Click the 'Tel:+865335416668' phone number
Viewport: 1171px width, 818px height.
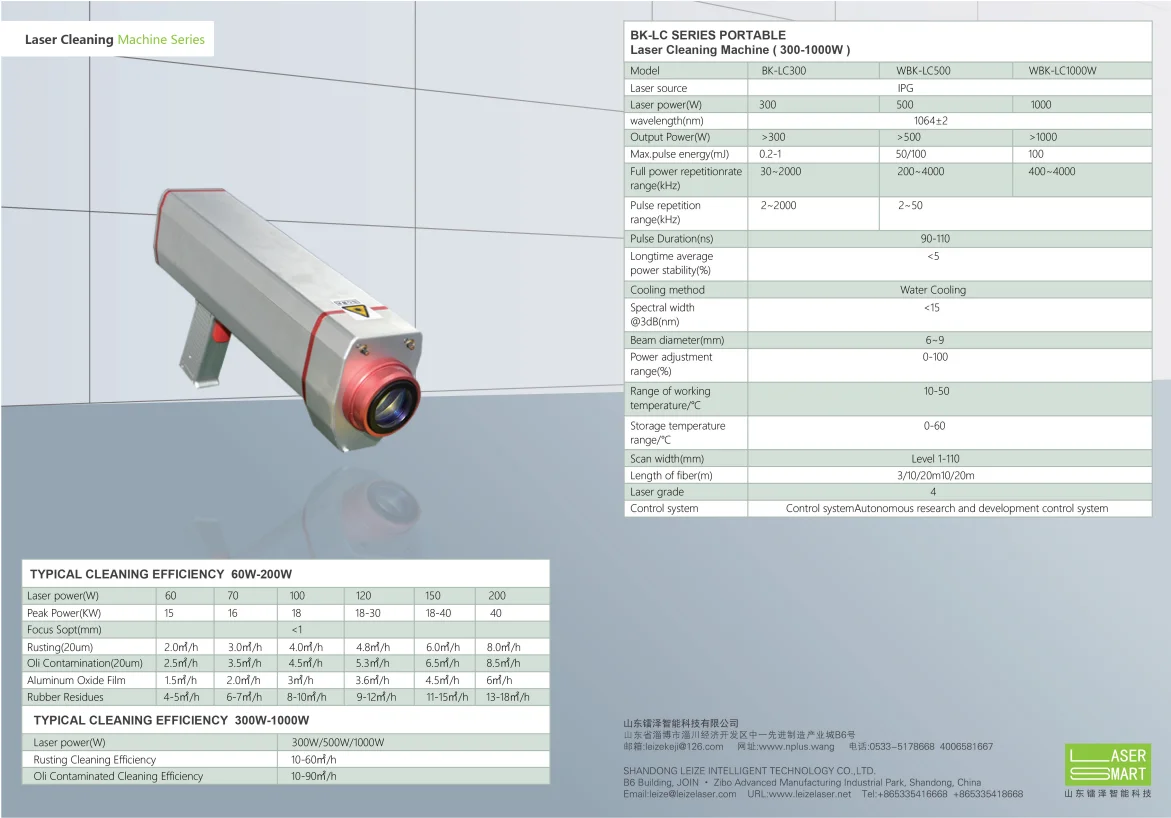pos(904,794)
